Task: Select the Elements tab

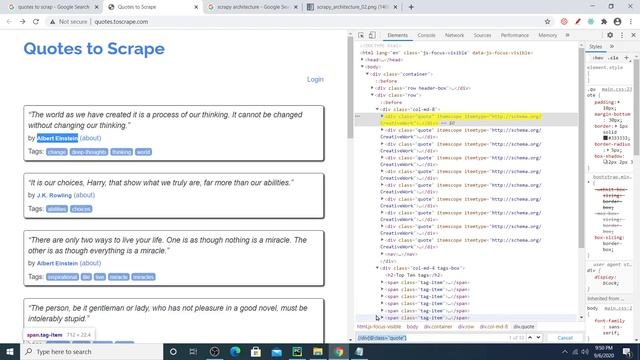Action: 398,36
